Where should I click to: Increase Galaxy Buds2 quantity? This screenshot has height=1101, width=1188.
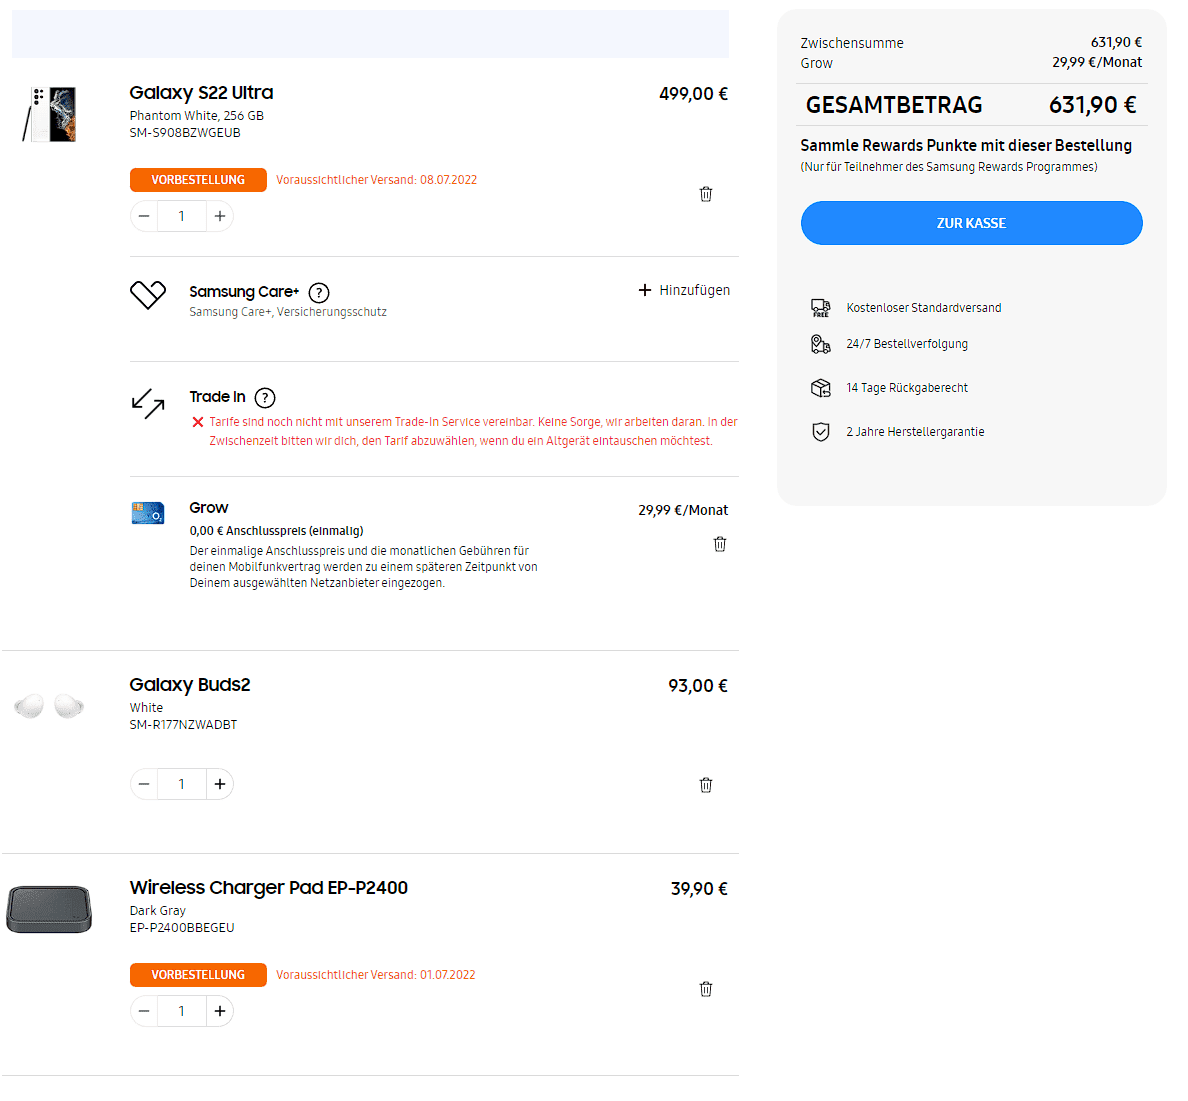pyautogui.click(x=220, y=784)
